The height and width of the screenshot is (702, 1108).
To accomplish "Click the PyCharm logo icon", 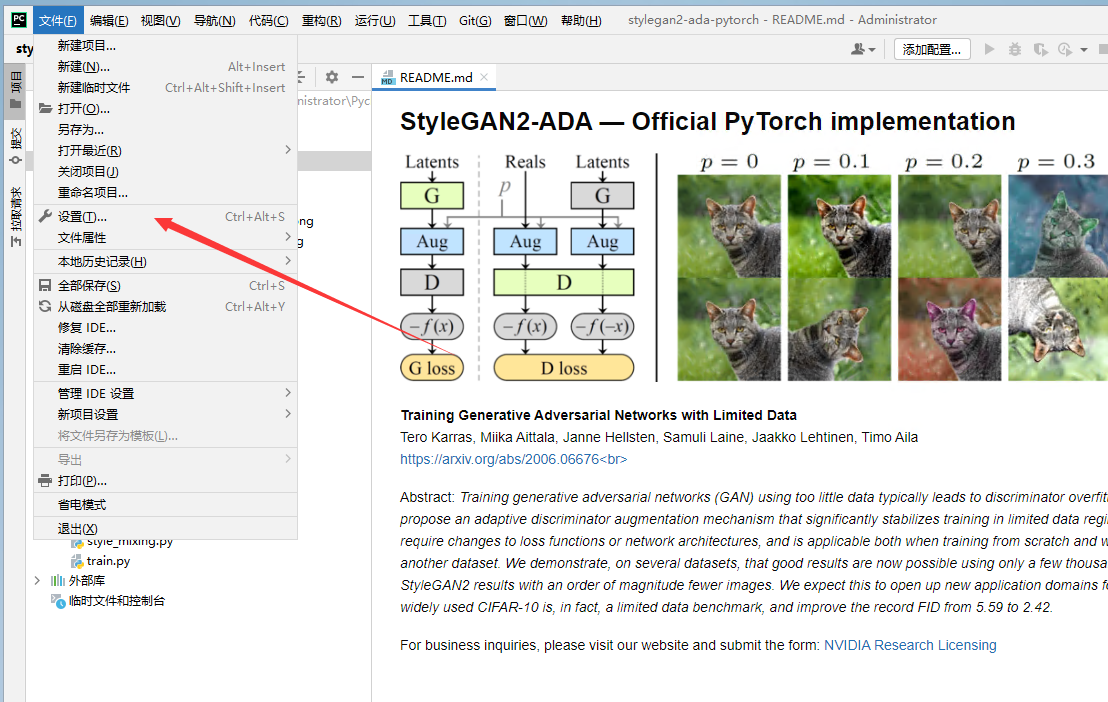I will coord(19,20).
